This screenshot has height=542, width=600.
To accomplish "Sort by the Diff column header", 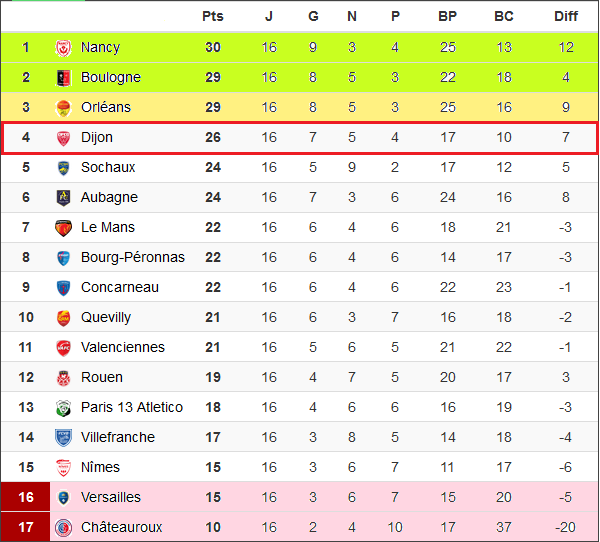I will click(566, 16).
